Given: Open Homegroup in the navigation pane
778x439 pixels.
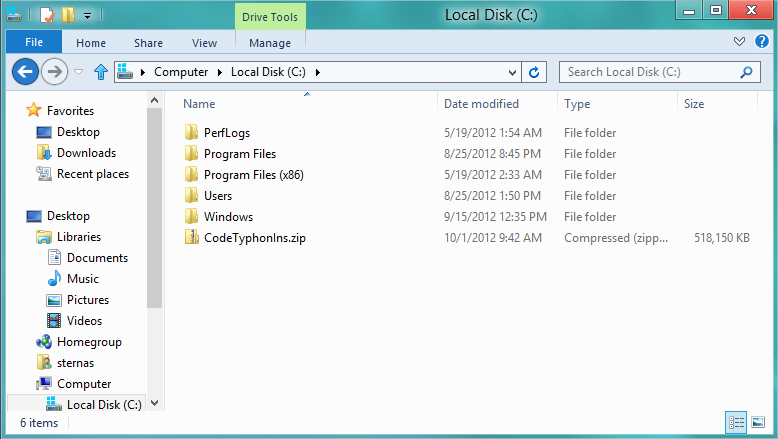Looking at the screenshot, I should [x=89, y=342].
